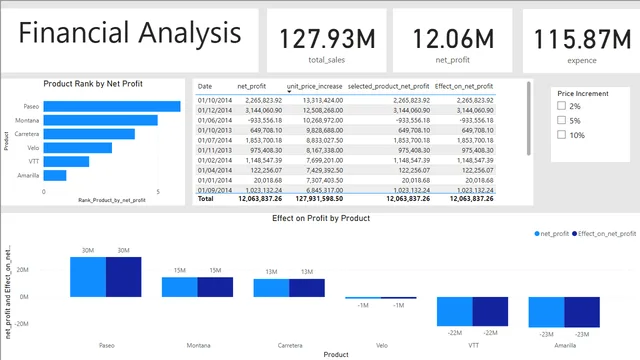The image size is (640, 360).
Task: Click the Product Rank by Net Profit title
Action: 93,84
